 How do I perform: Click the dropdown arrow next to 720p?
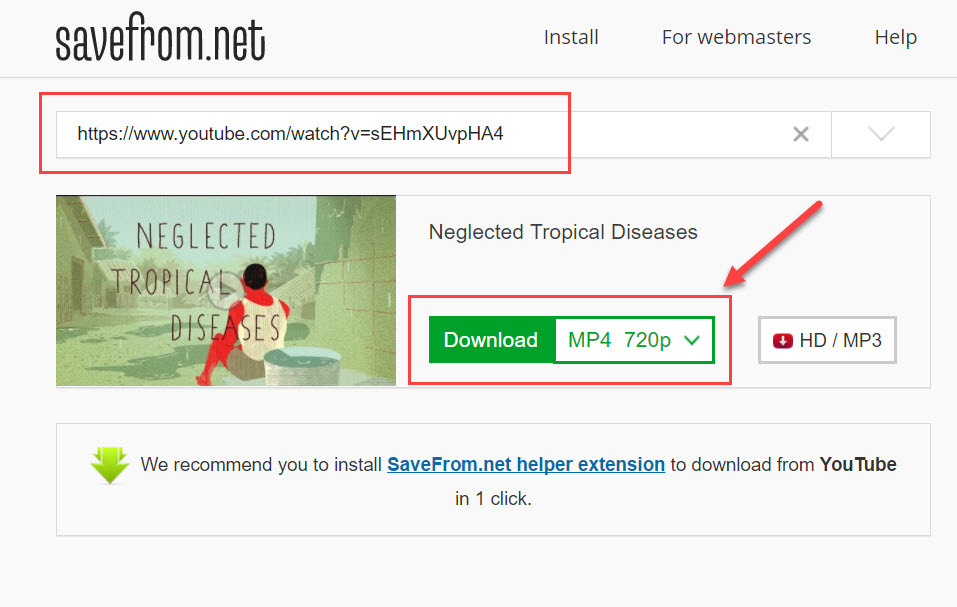(692, 340)
